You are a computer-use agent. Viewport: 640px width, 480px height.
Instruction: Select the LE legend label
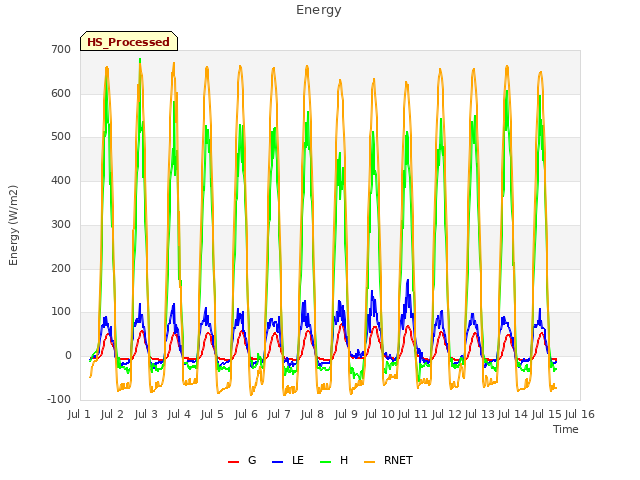tap(298, 460)
